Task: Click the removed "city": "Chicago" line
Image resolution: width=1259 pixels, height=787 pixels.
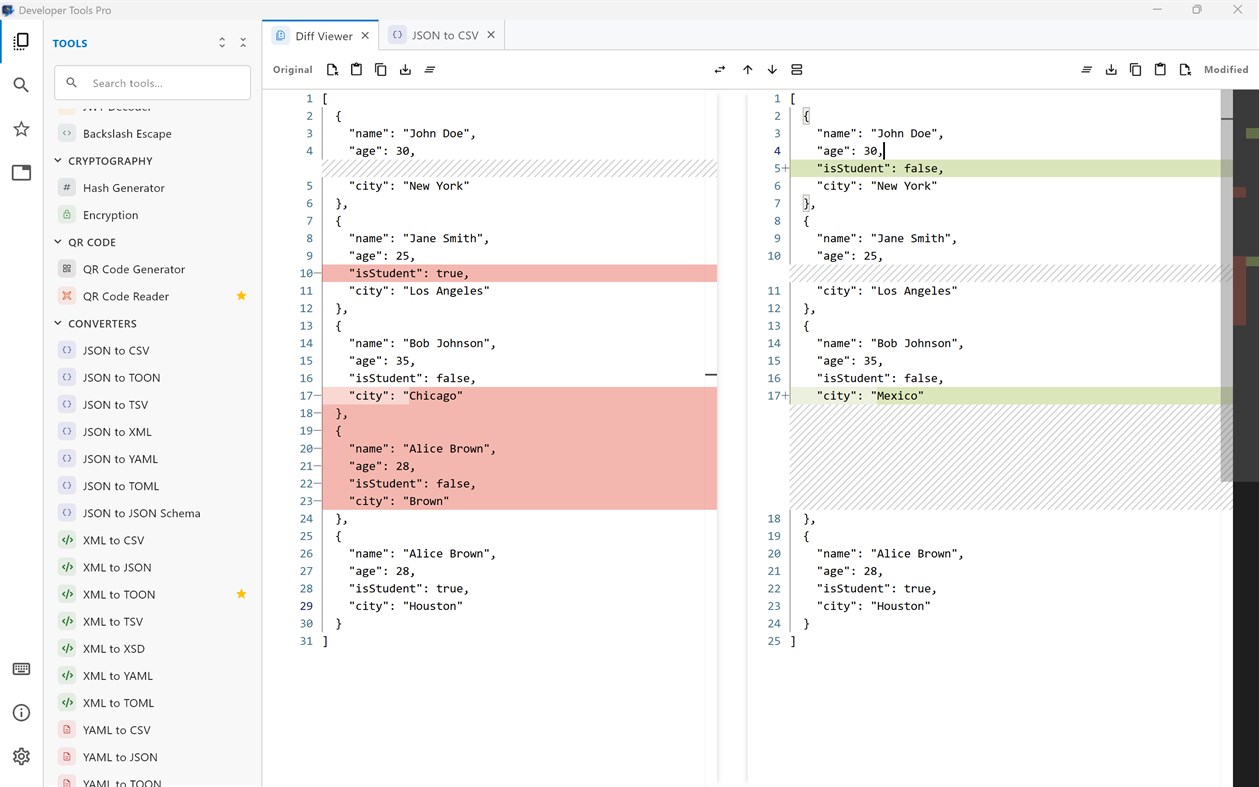Action: 519,396
